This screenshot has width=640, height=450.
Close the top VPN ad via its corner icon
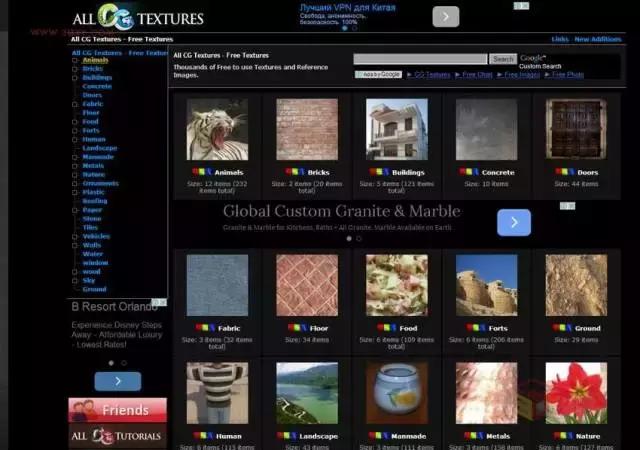pos(521,6)
